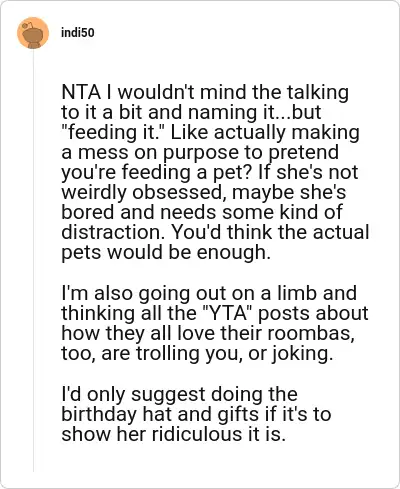Click the words trolling you, or joking

pos(235,353)
